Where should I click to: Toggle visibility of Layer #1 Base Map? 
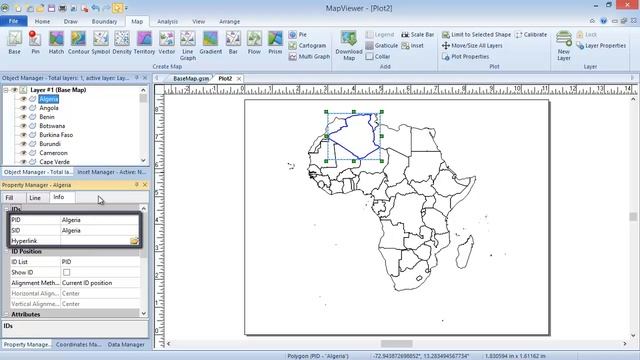(x=14, y=90)
